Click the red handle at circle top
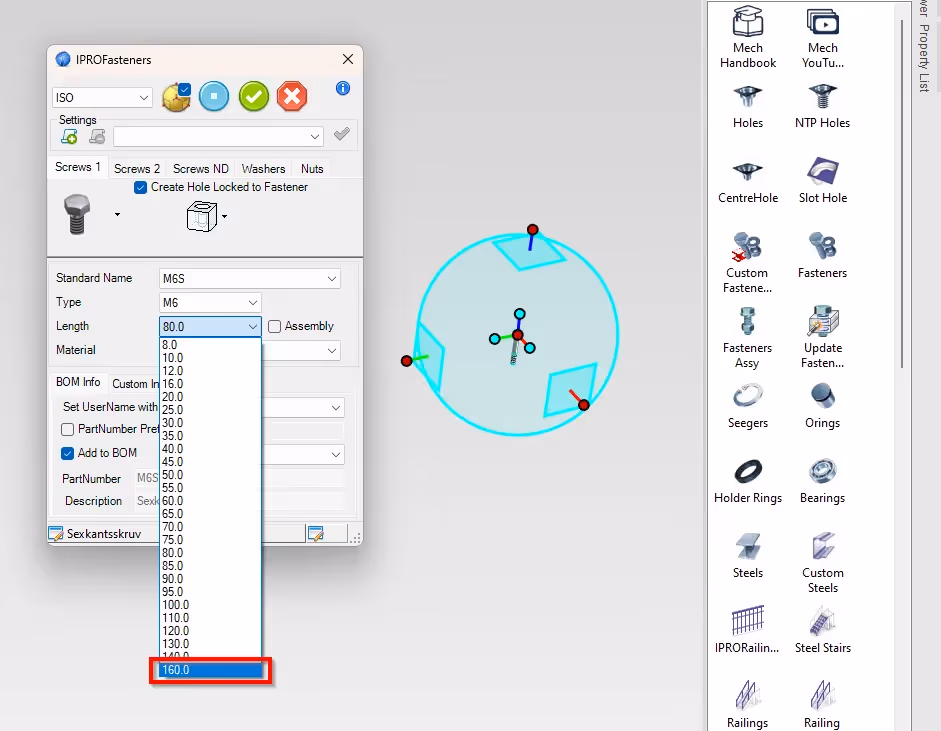This screenshot has width=941, height=731. click(x=532, y=230)
